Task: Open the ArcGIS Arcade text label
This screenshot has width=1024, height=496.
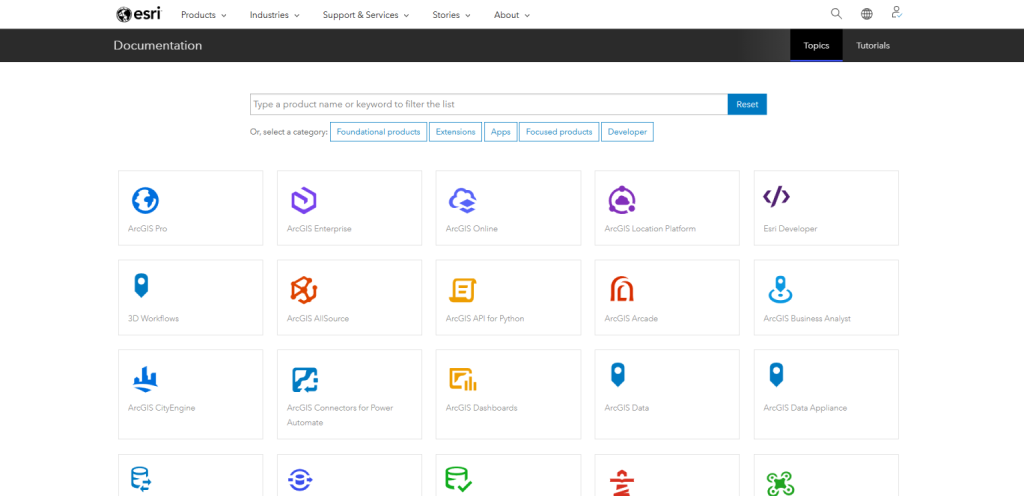Action: (x=631, y=318)
